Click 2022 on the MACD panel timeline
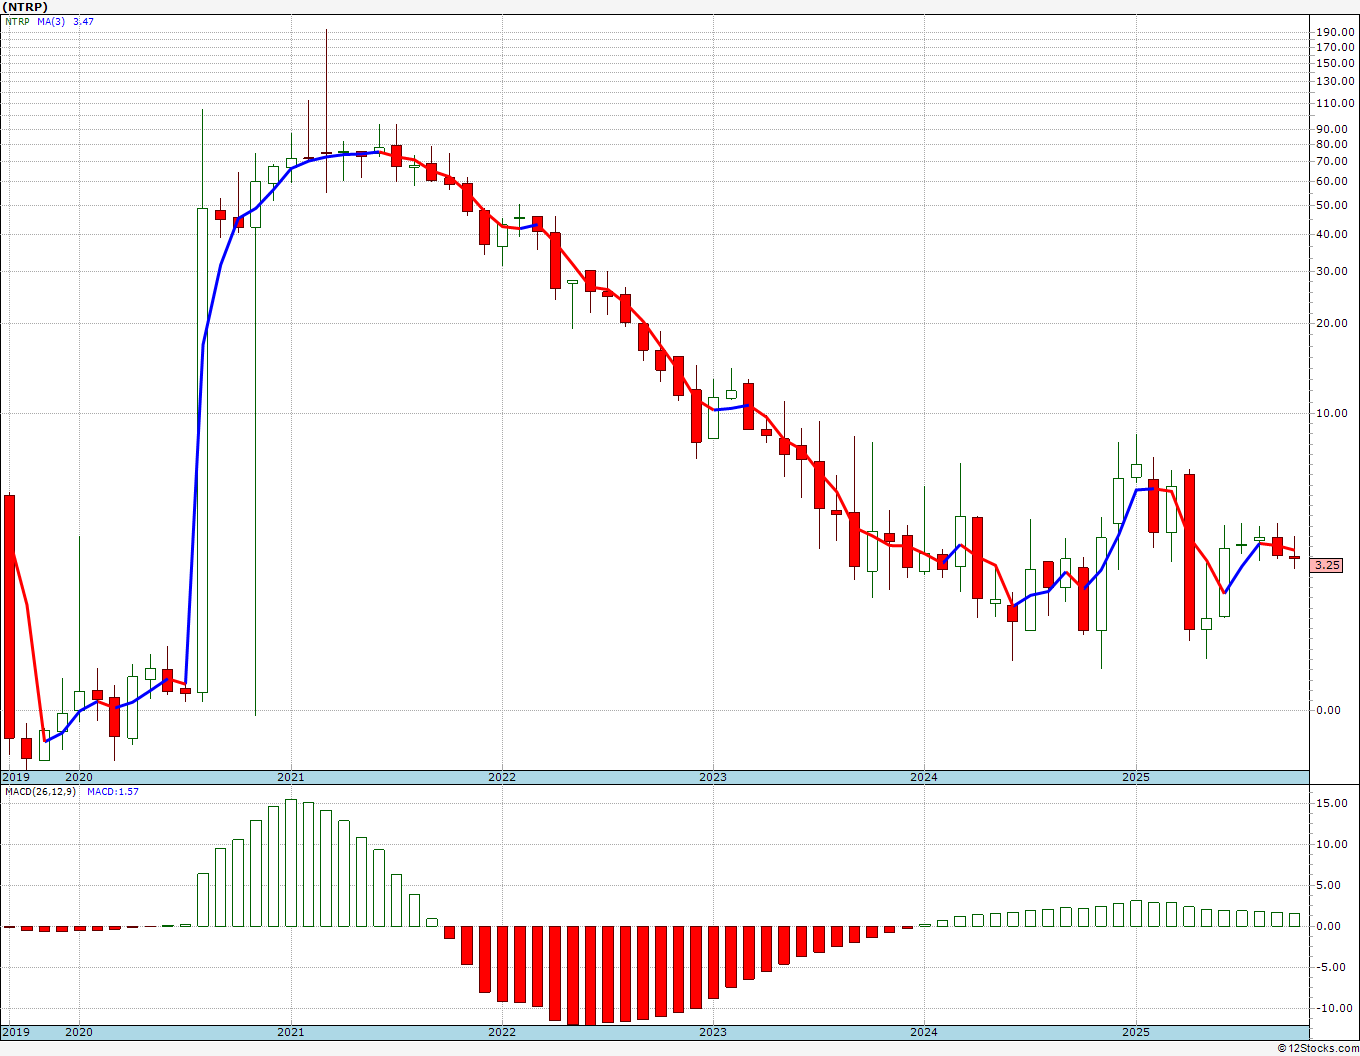This screenshot has height=1056, width=1360. pos(501,1032)
